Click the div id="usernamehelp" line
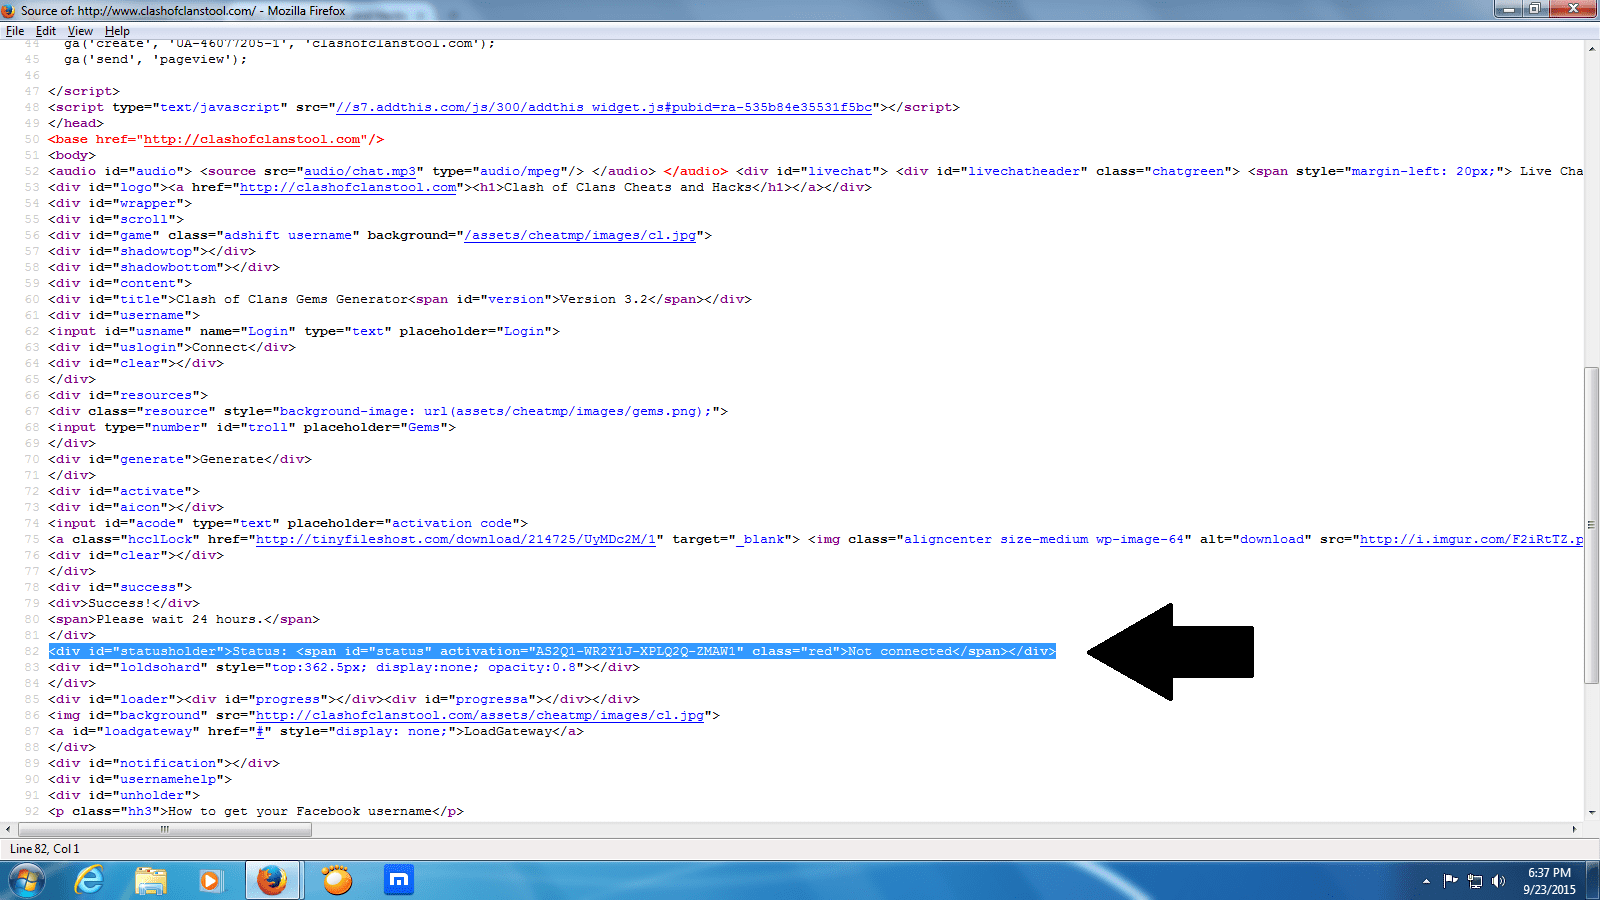 140,779
